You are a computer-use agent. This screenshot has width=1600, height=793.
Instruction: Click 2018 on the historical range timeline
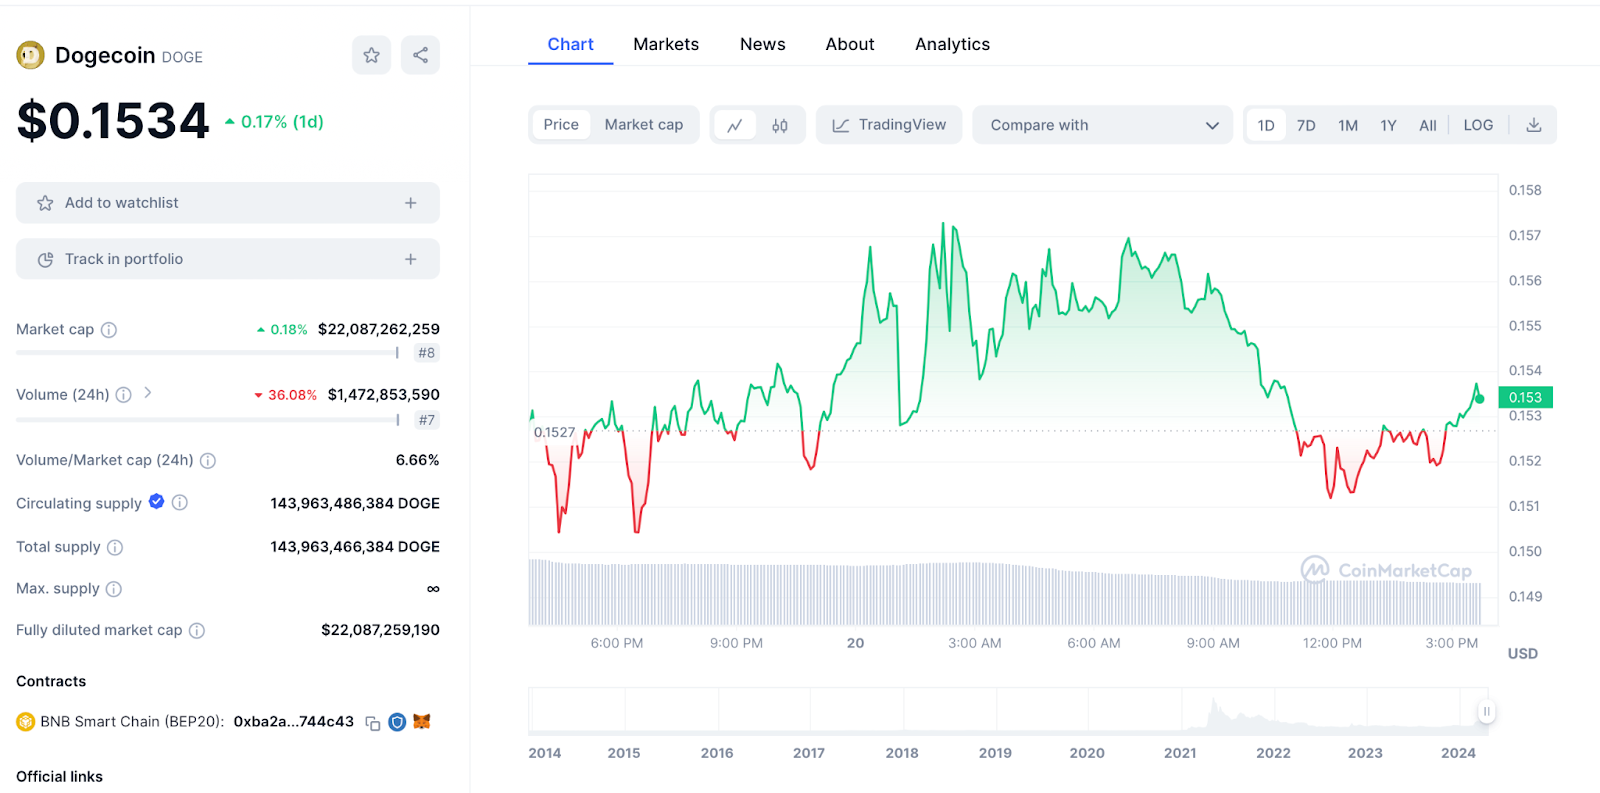[x=902, y=753]
